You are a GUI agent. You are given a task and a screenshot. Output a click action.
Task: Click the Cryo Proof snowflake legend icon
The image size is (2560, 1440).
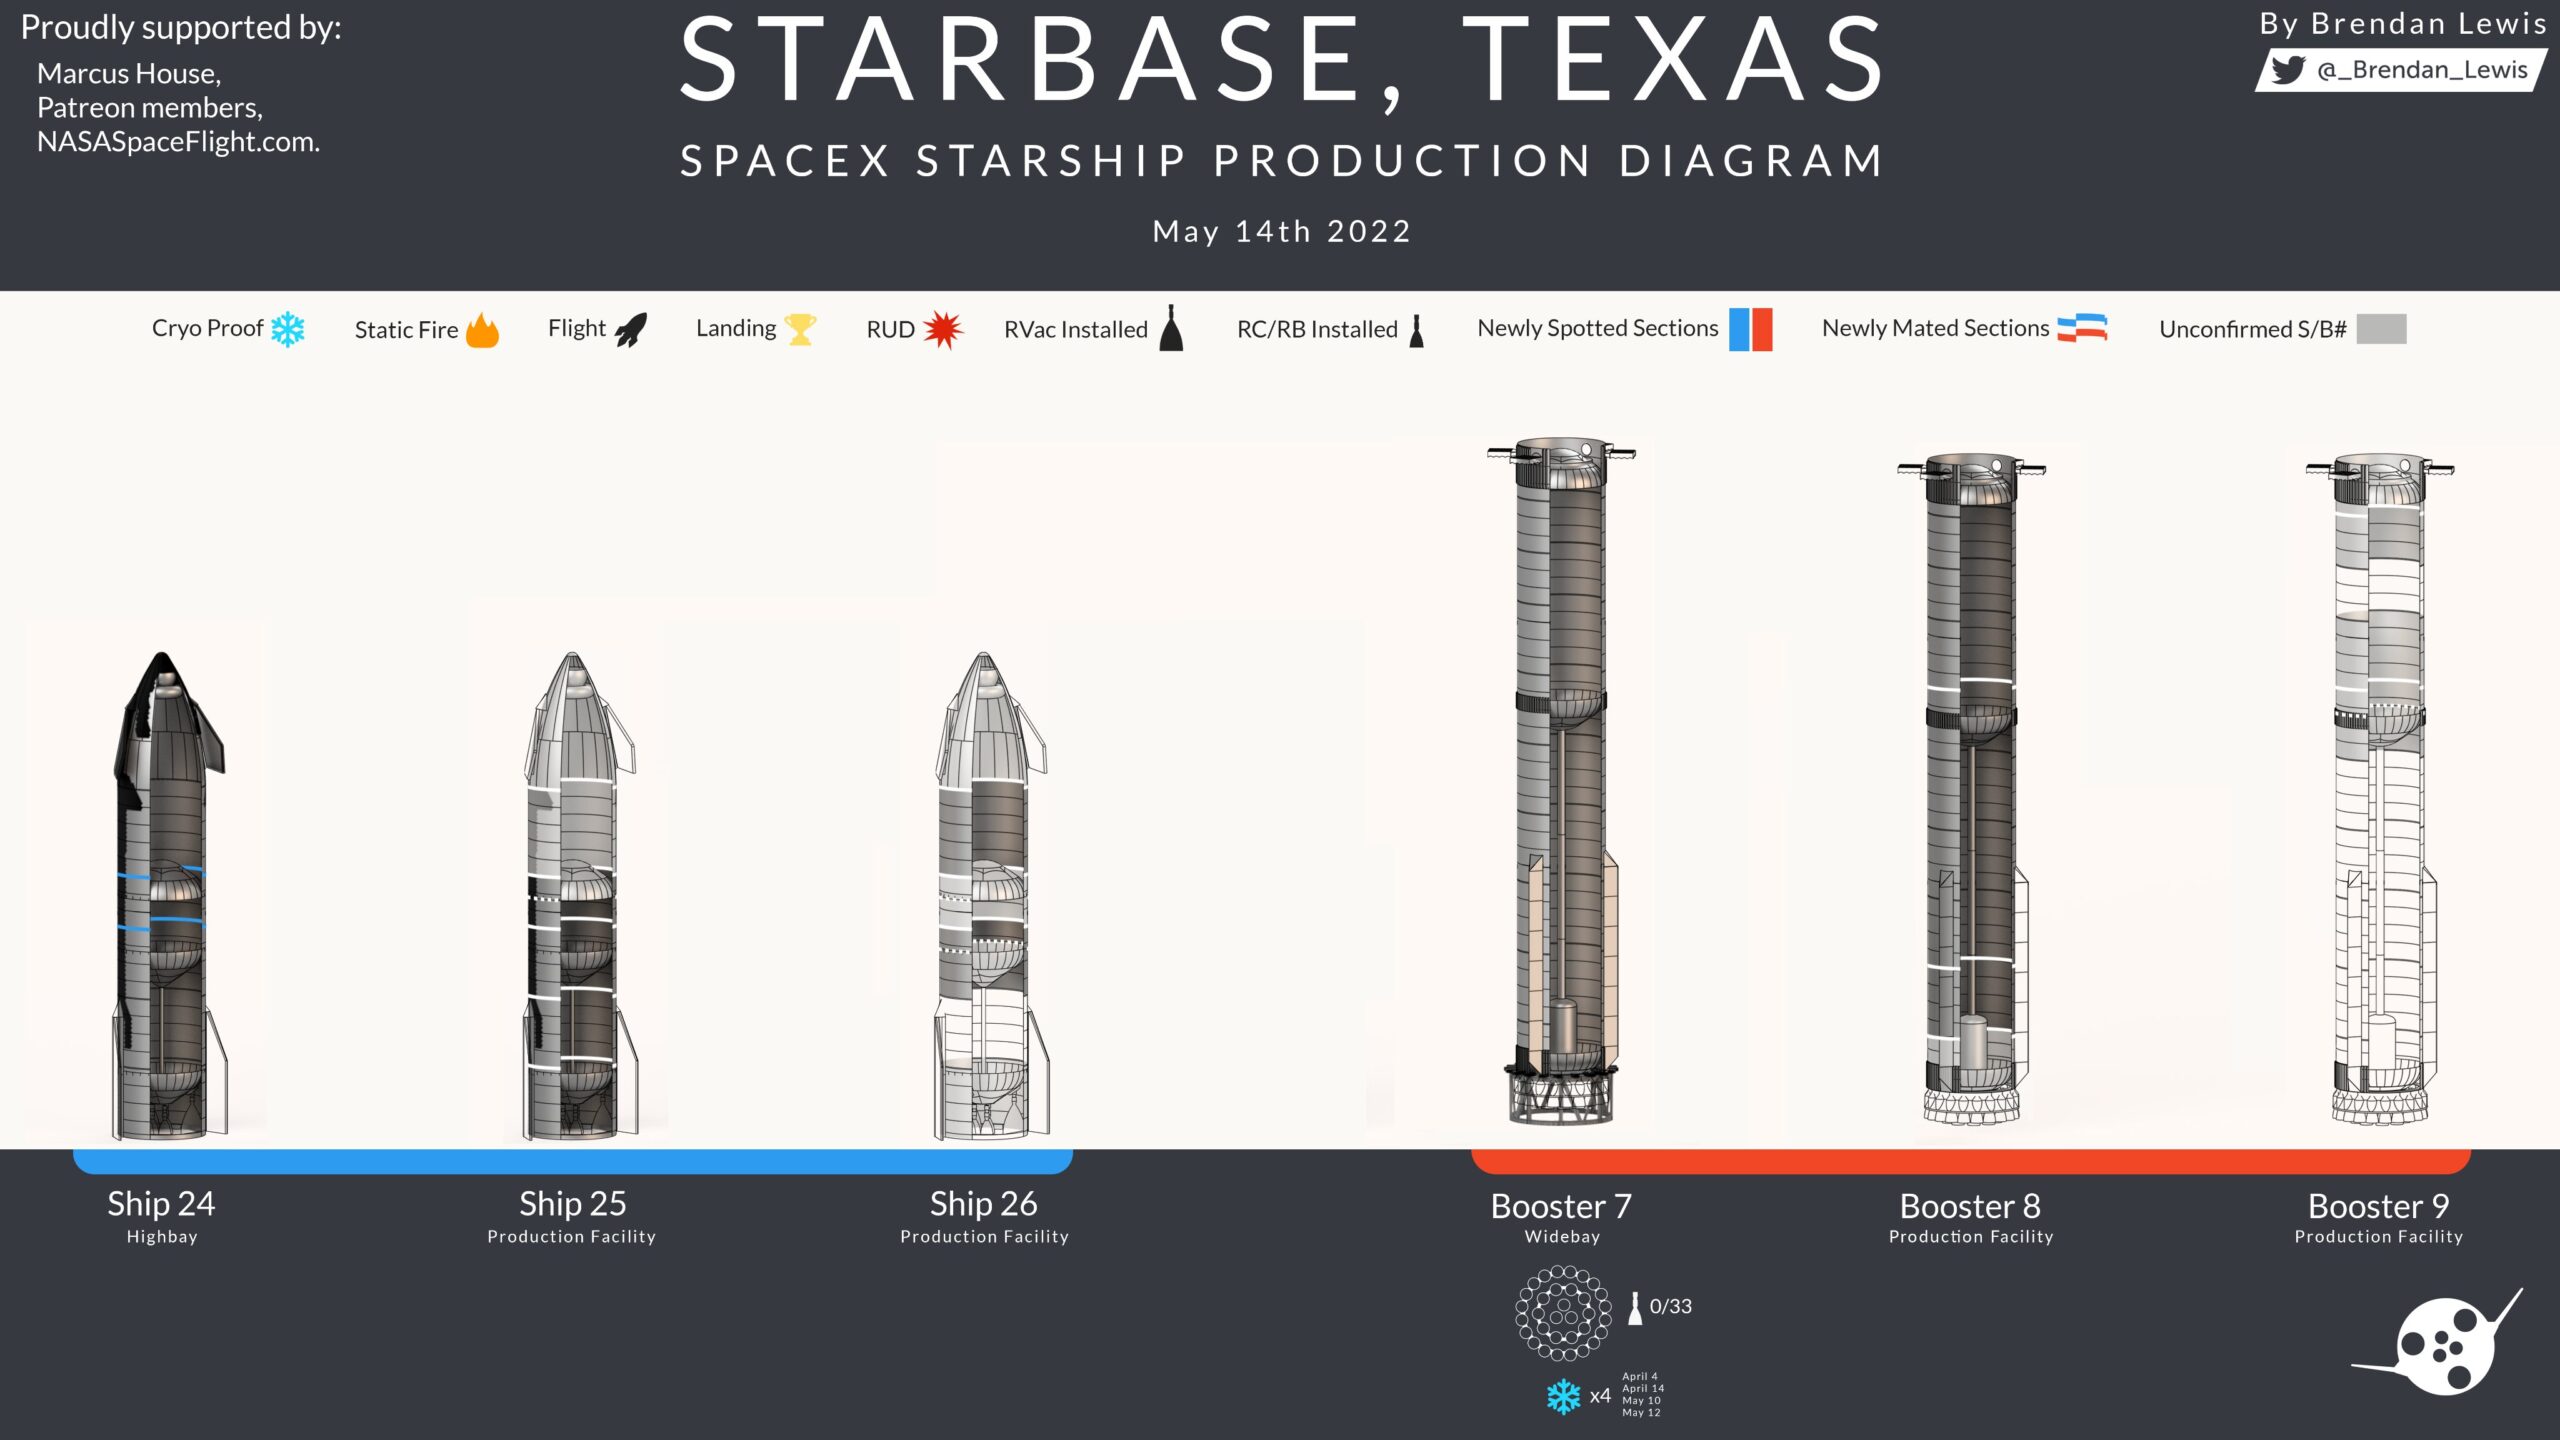coord(288,329)
